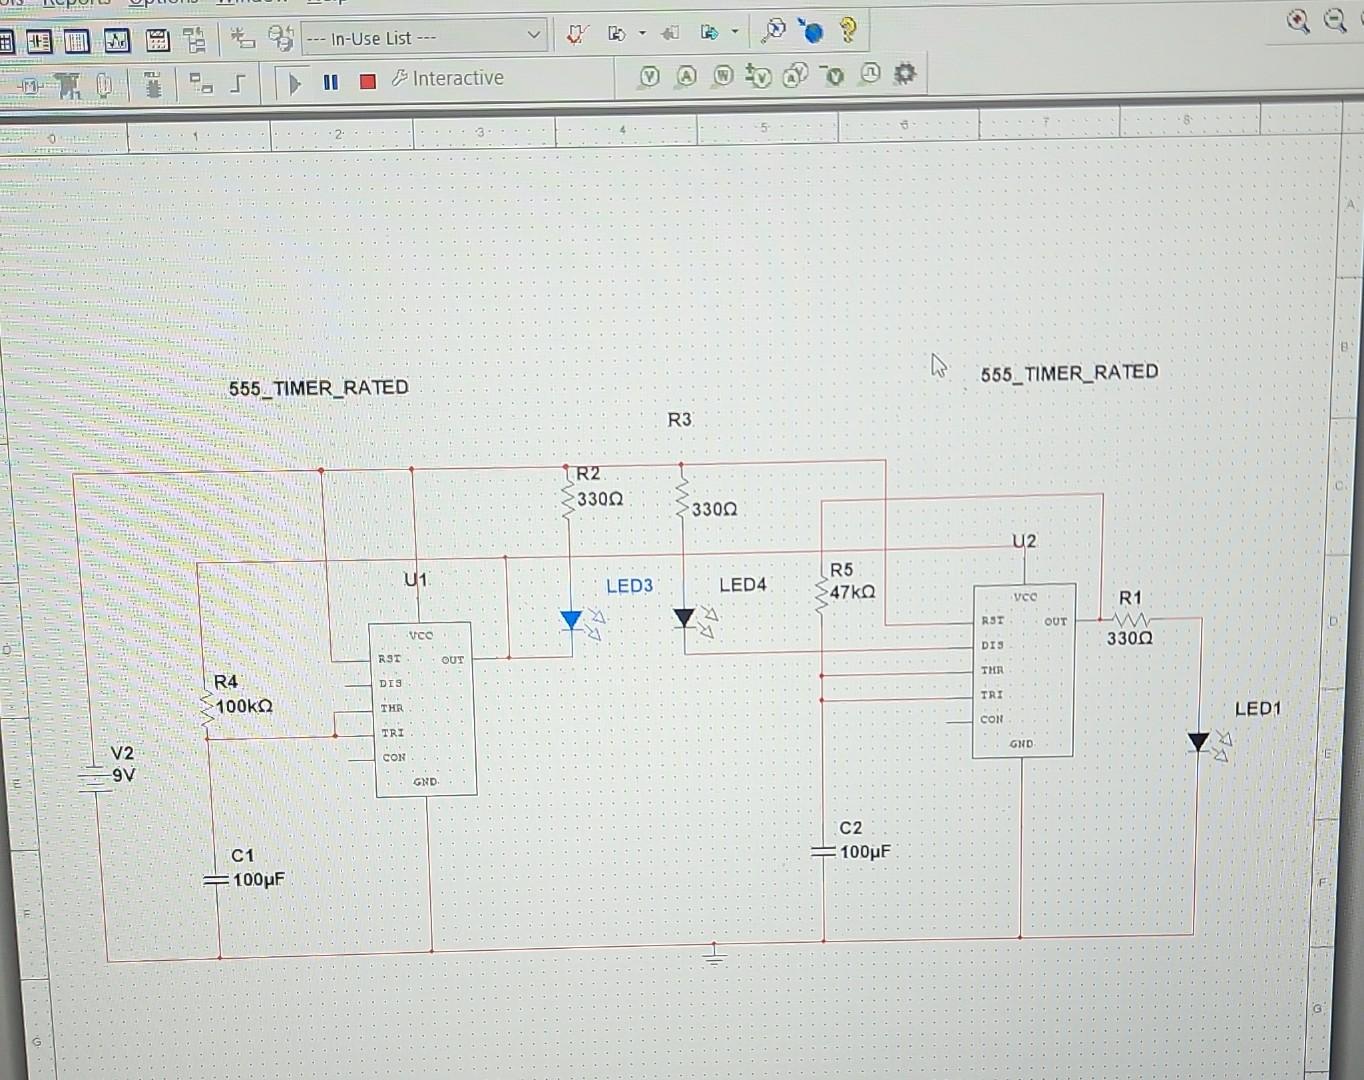Click Forward annotate to Ultiboard icon

point(709,33)
